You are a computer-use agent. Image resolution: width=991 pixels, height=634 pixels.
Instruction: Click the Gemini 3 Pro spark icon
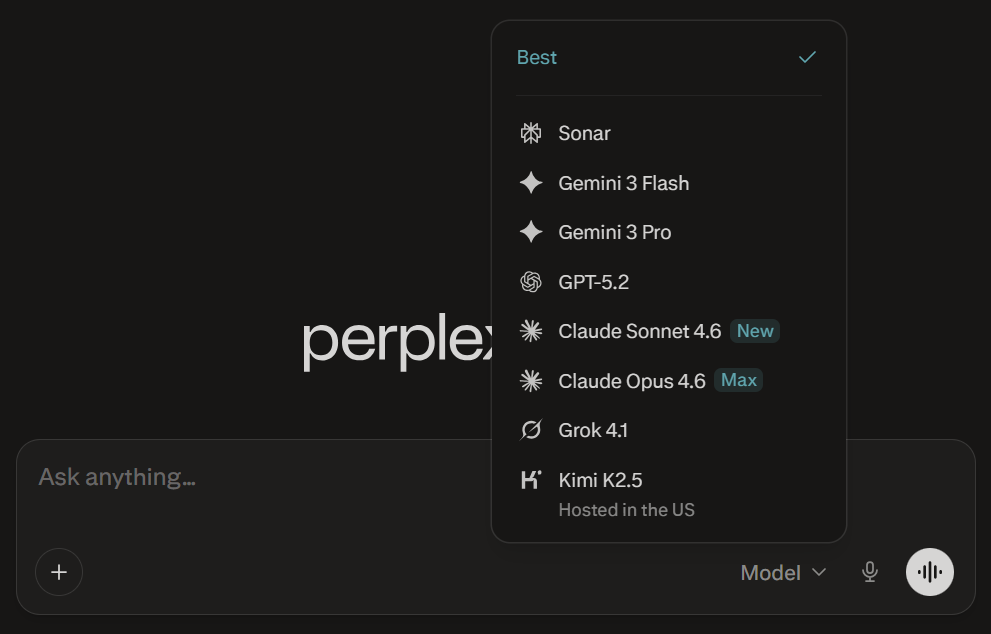[531, 232]
